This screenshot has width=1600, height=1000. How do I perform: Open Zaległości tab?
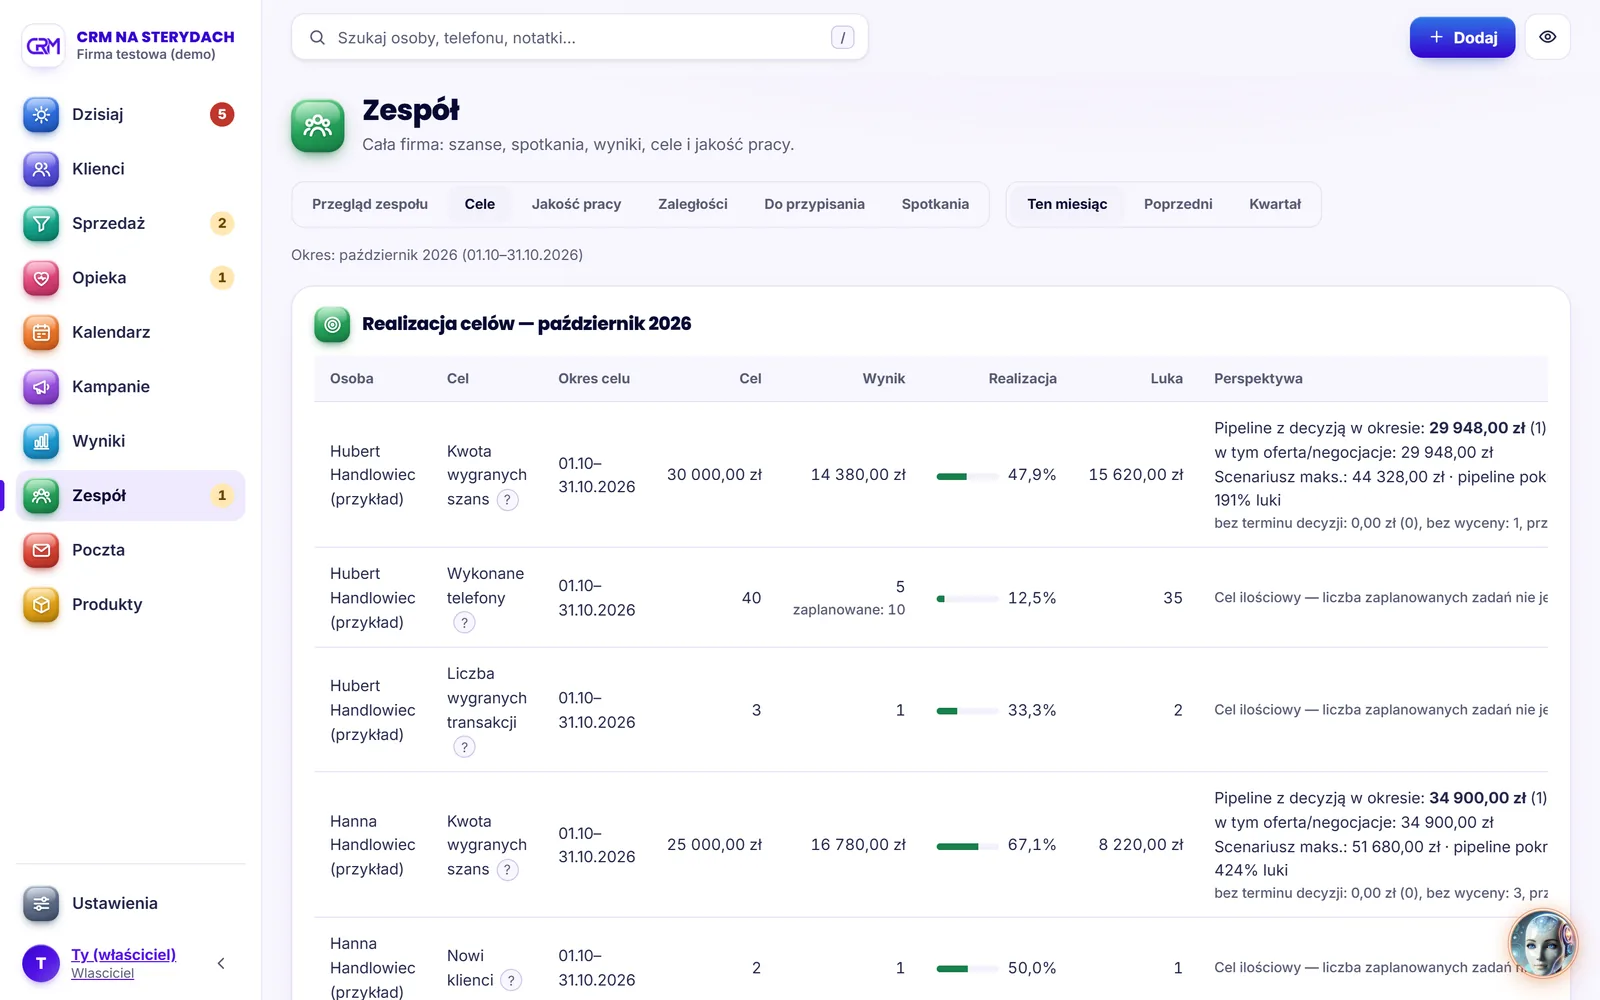693,204
